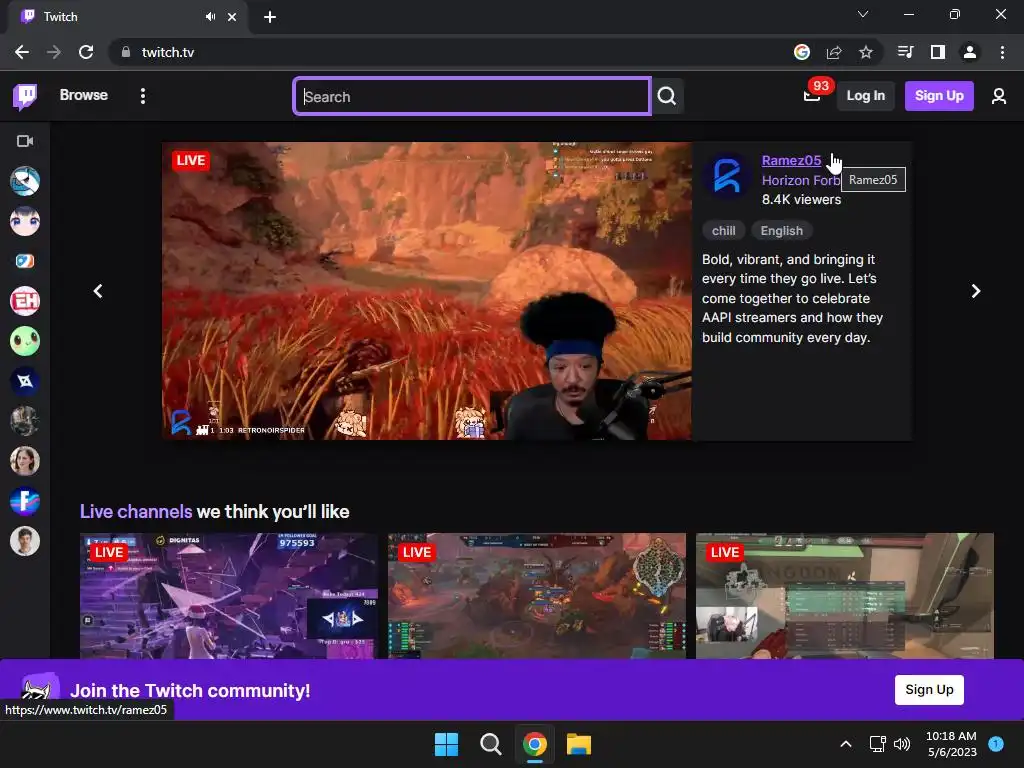The height and width of the screenshot is (768, 1024).
Task: Click the camera icon in the left sidebar
Action: tap(25, 141)
